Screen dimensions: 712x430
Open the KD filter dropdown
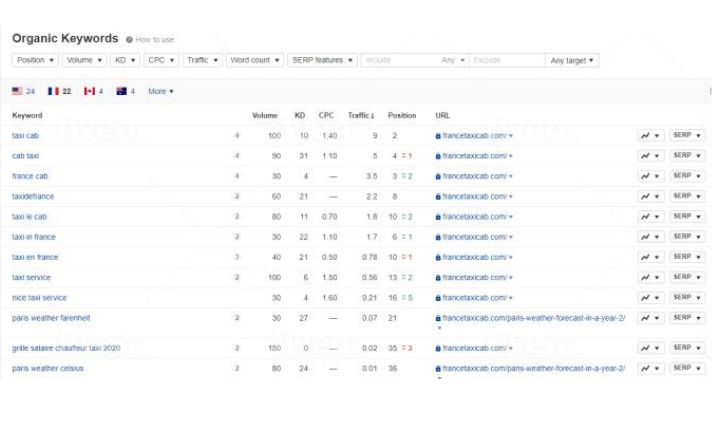(125, 60)
